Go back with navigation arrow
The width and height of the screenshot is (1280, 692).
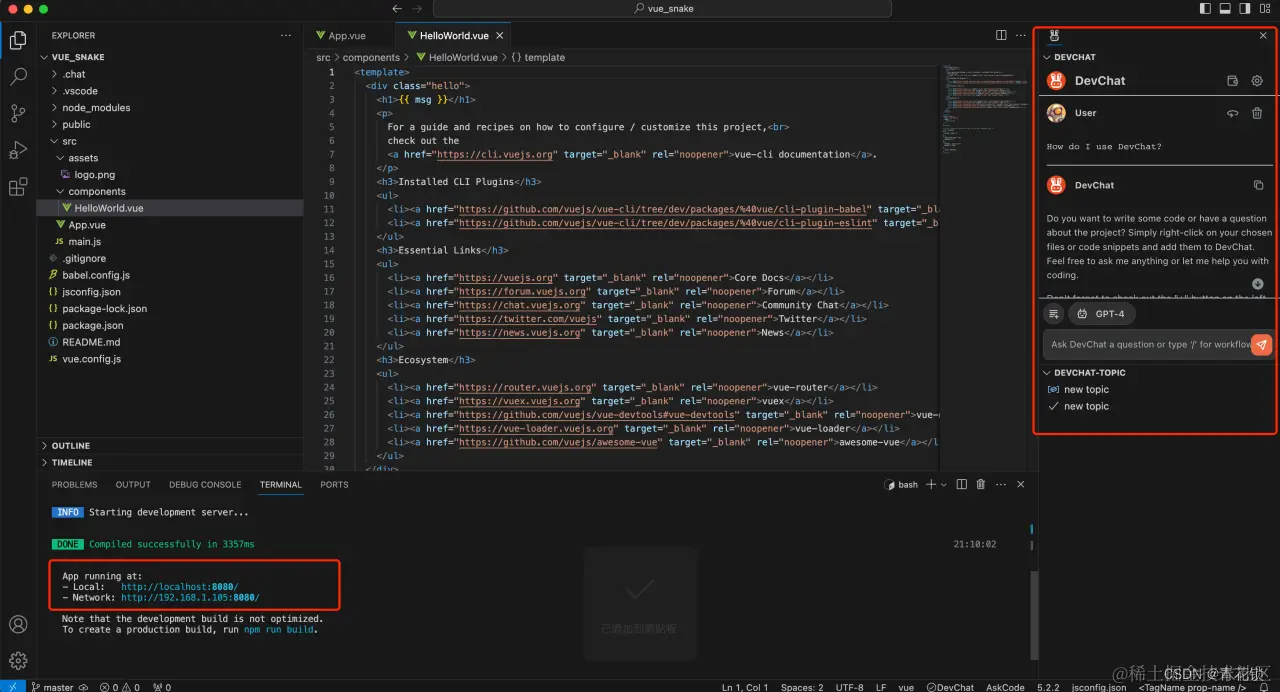pyautogui.click(x=397, y=8)
